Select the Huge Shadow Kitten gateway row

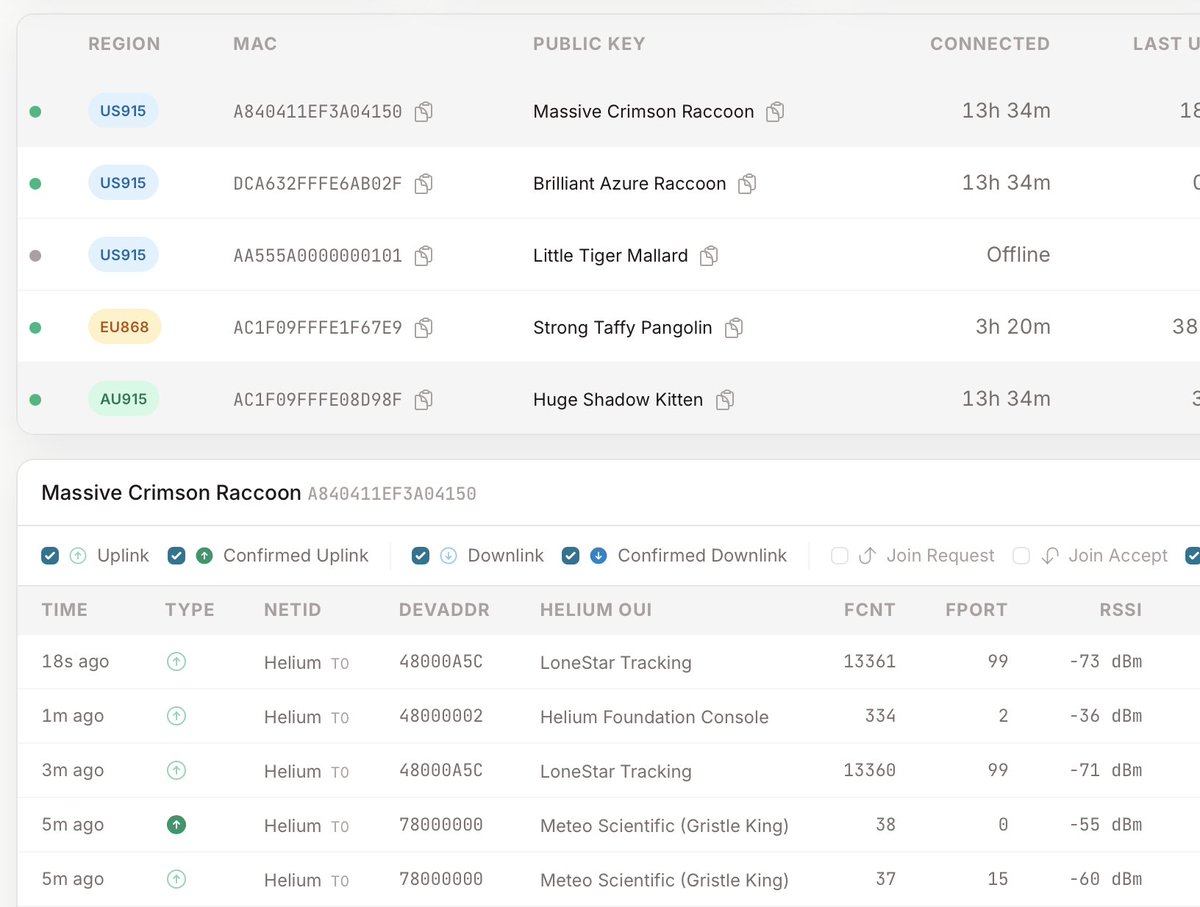point(609,400)
